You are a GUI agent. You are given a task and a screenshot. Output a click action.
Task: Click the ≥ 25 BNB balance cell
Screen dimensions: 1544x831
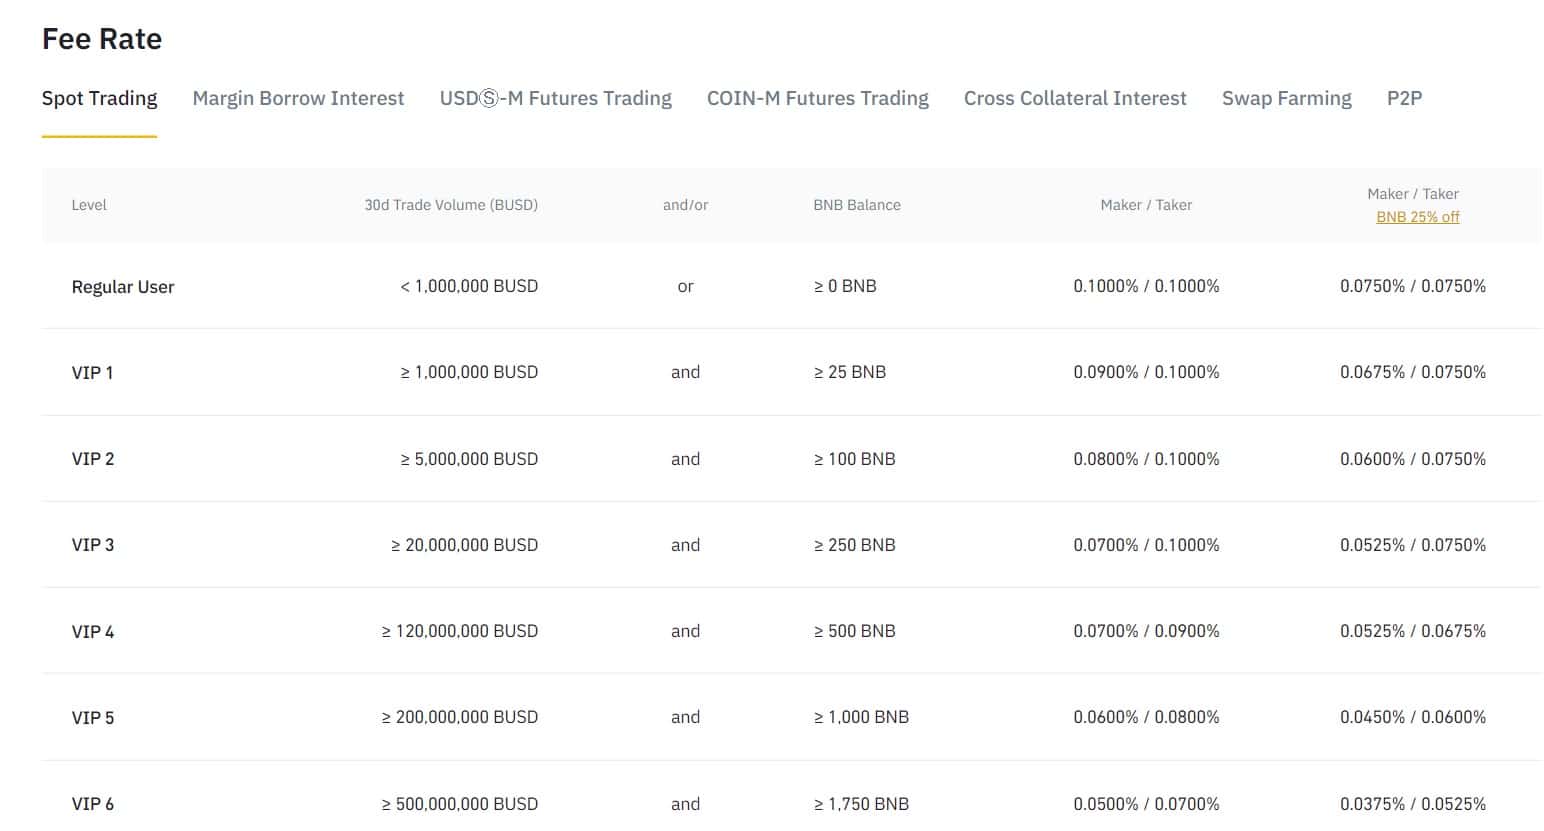click(850, 372)
